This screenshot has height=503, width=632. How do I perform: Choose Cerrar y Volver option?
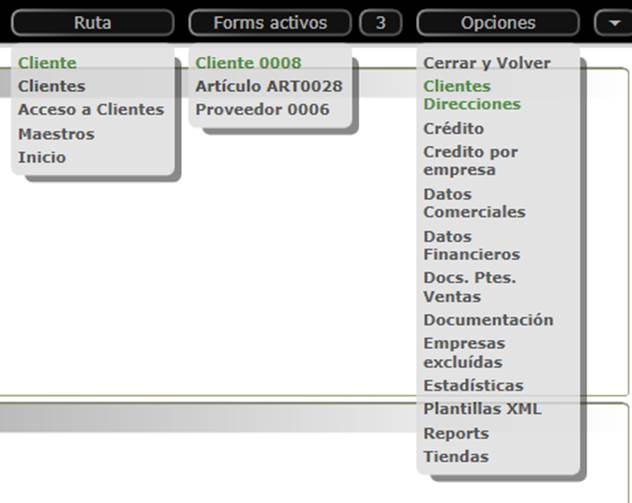tap(487, 63)
